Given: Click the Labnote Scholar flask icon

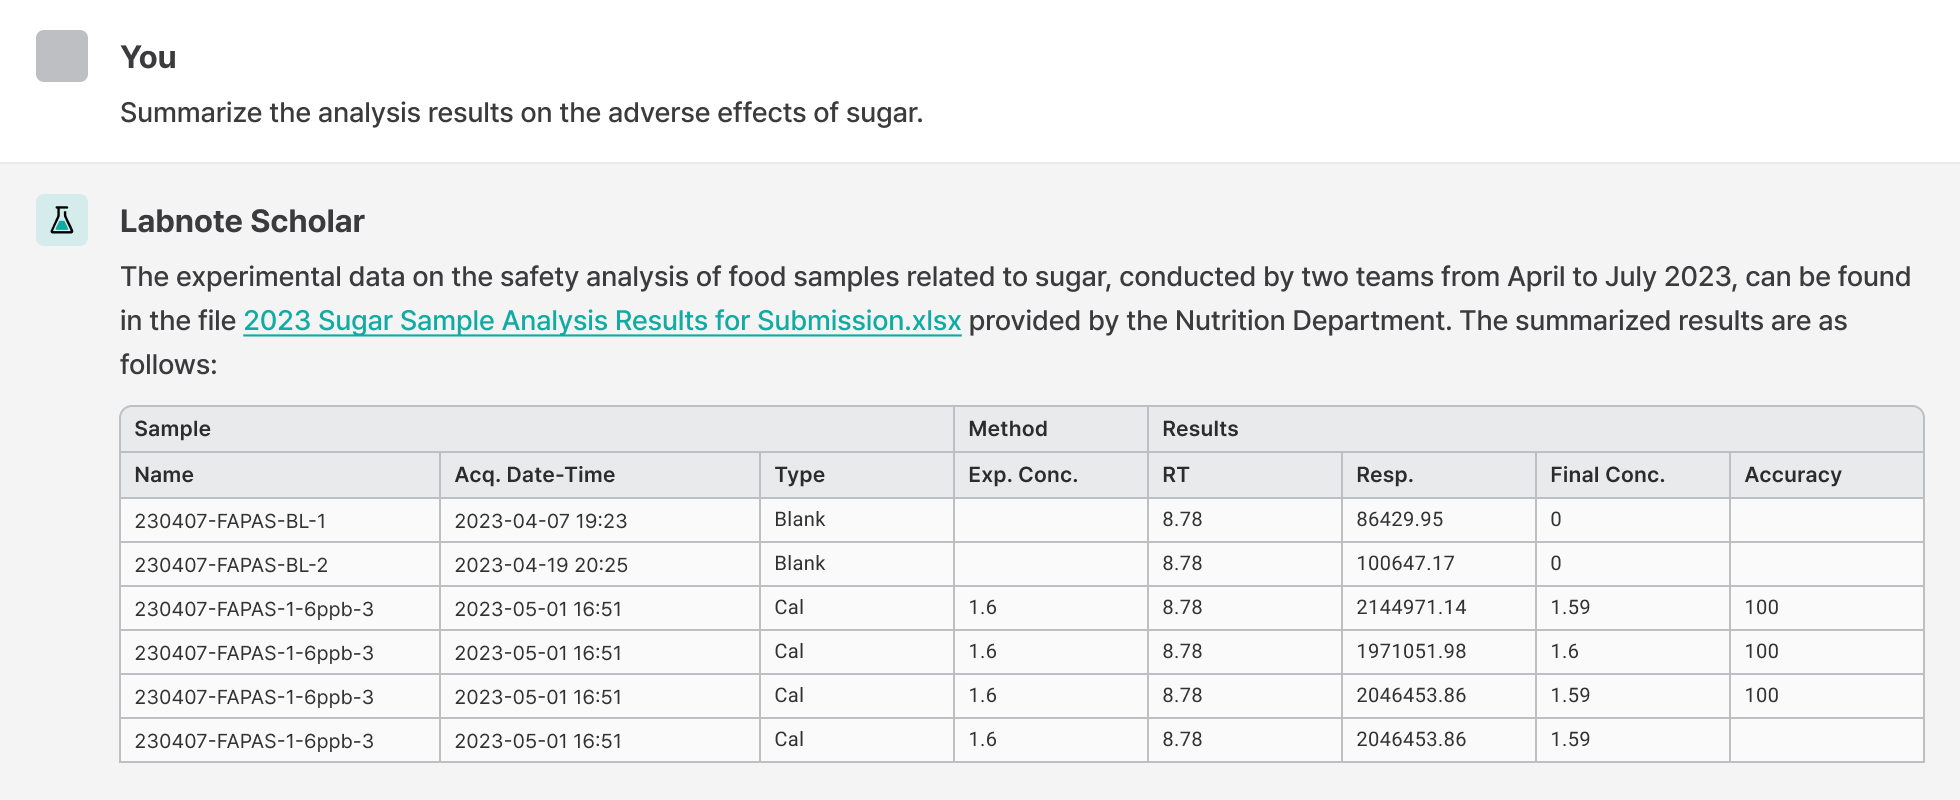Looking at the screenshot, I should pyautogui.click(x=62, y=220).
